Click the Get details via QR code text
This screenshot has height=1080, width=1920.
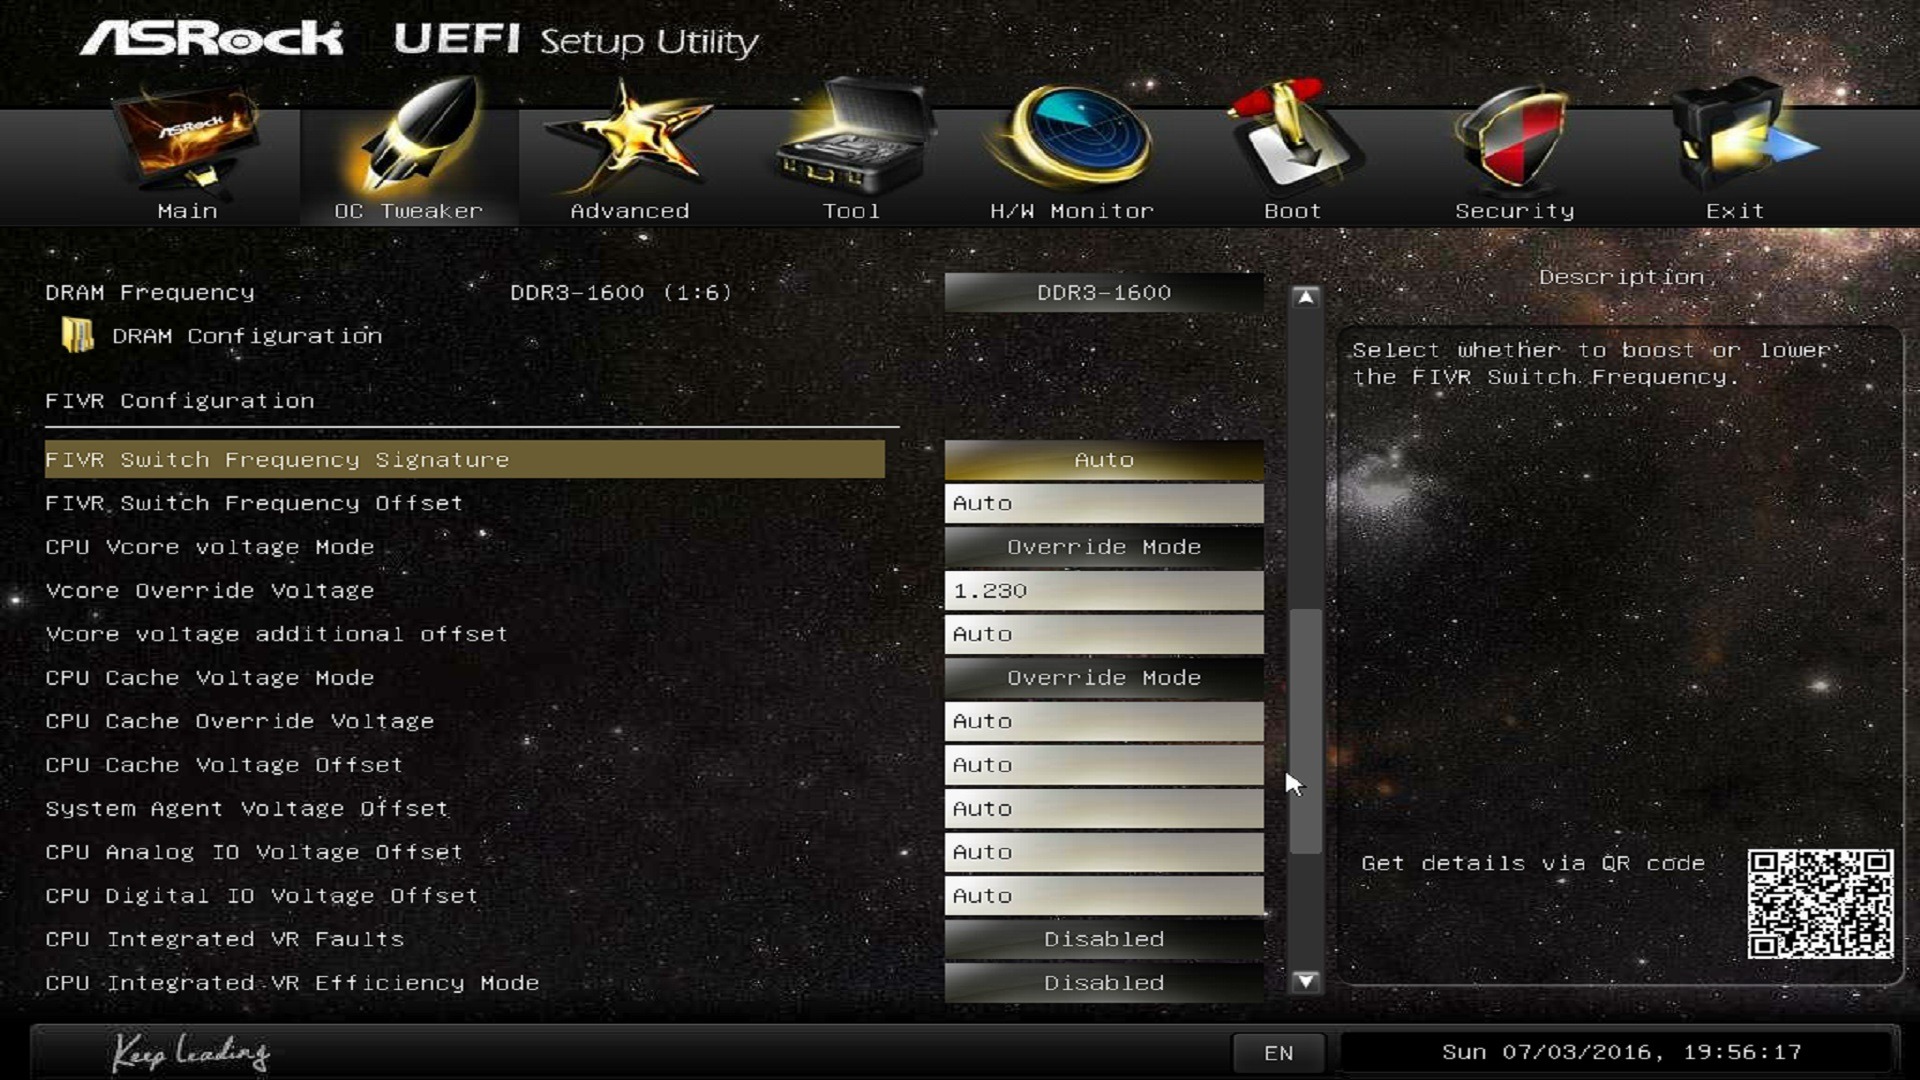pyautogui.click(x=1533, y=863)
